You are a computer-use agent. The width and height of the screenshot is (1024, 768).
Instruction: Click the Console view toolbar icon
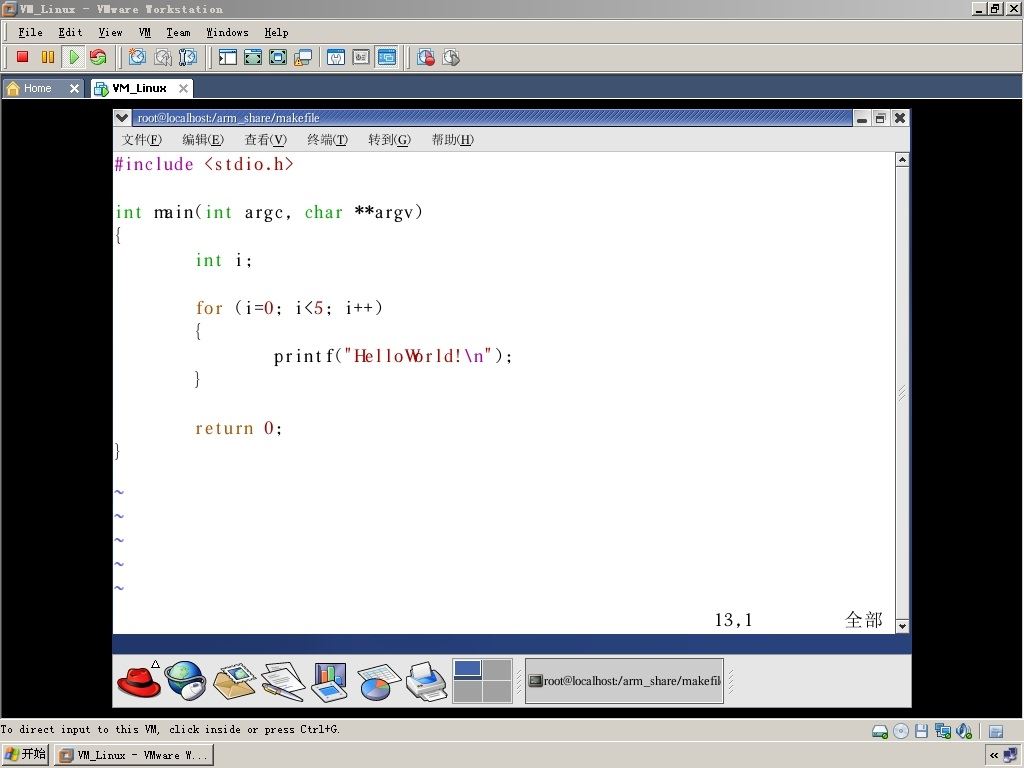[x=387, y=57]
